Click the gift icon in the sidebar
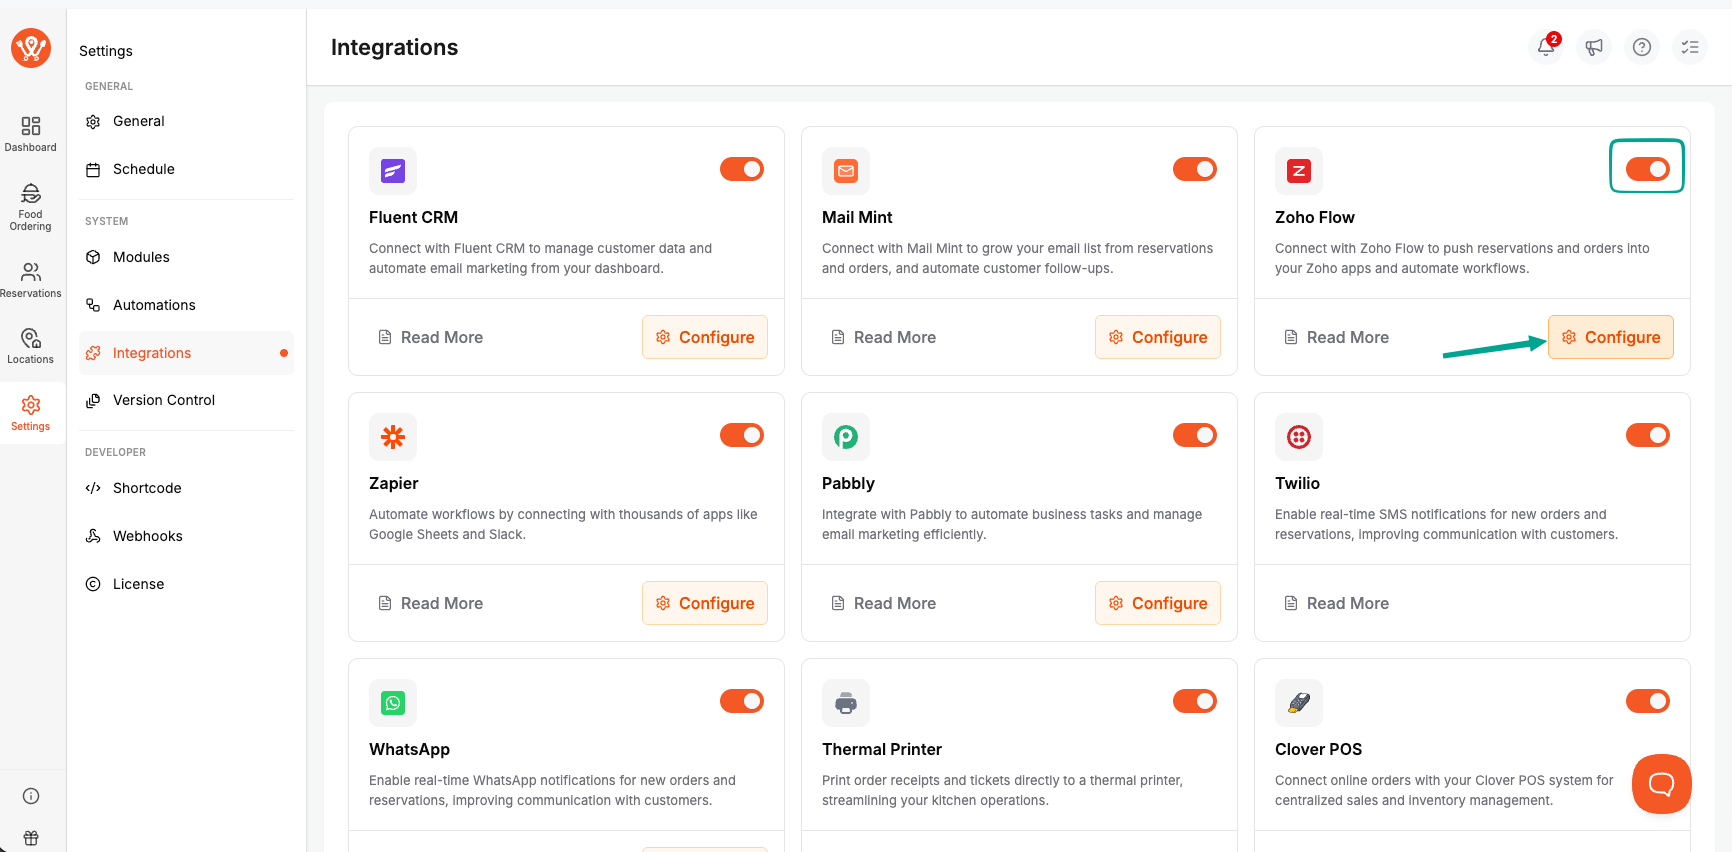This screenshot has width=1732, height=852. pos(31,838)
